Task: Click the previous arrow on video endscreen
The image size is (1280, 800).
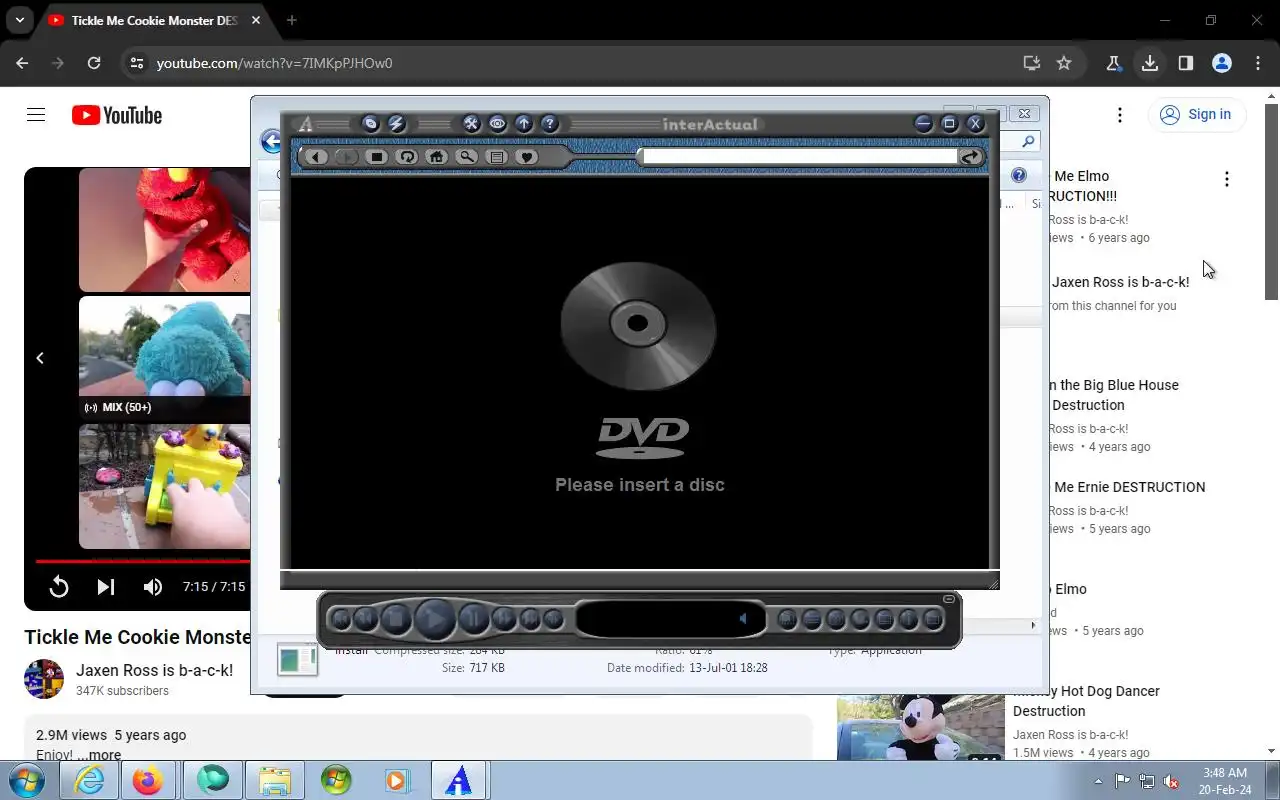Action: 40,358
